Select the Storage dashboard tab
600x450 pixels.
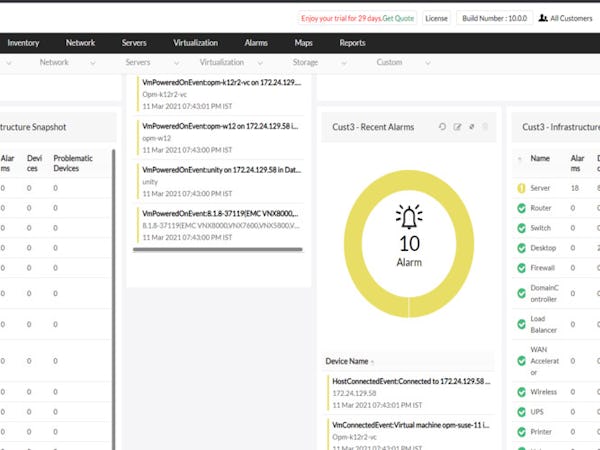click(x=305, y=62)
